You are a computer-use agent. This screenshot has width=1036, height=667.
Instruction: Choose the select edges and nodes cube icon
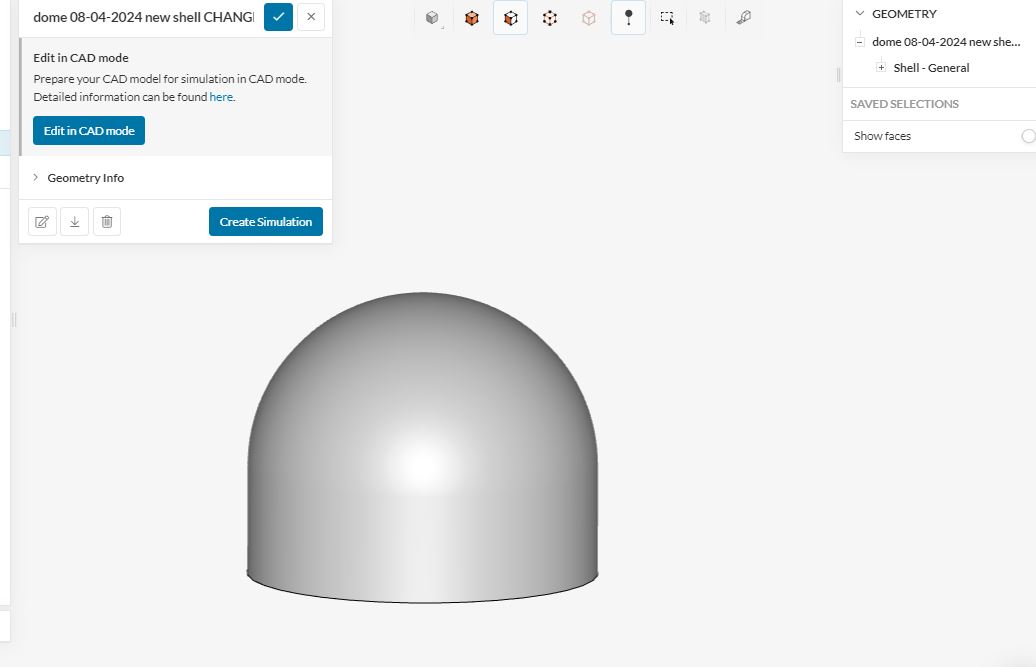tap(549, 18)
